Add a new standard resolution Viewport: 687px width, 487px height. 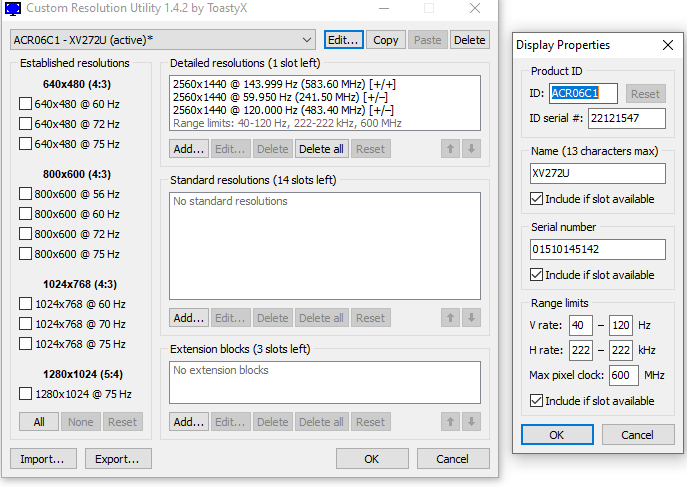pyautogui.click(x=188, y=318)
